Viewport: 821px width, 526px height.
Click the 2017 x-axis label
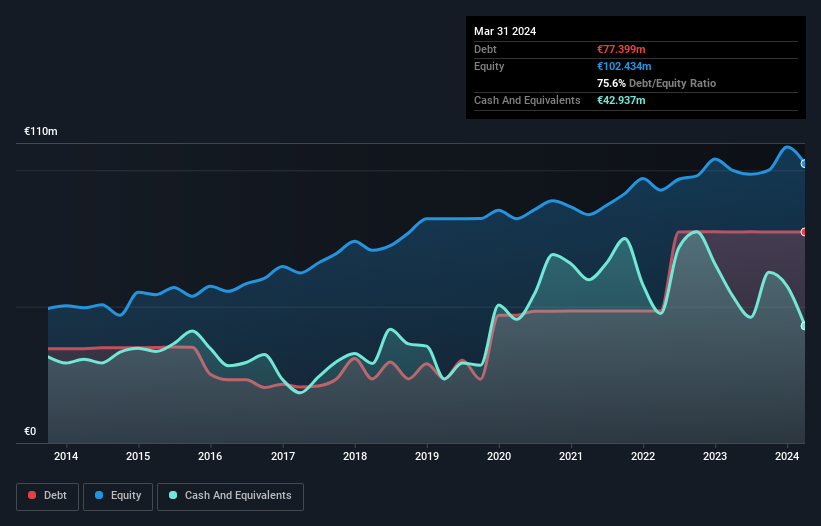click(x=283, y=456)
